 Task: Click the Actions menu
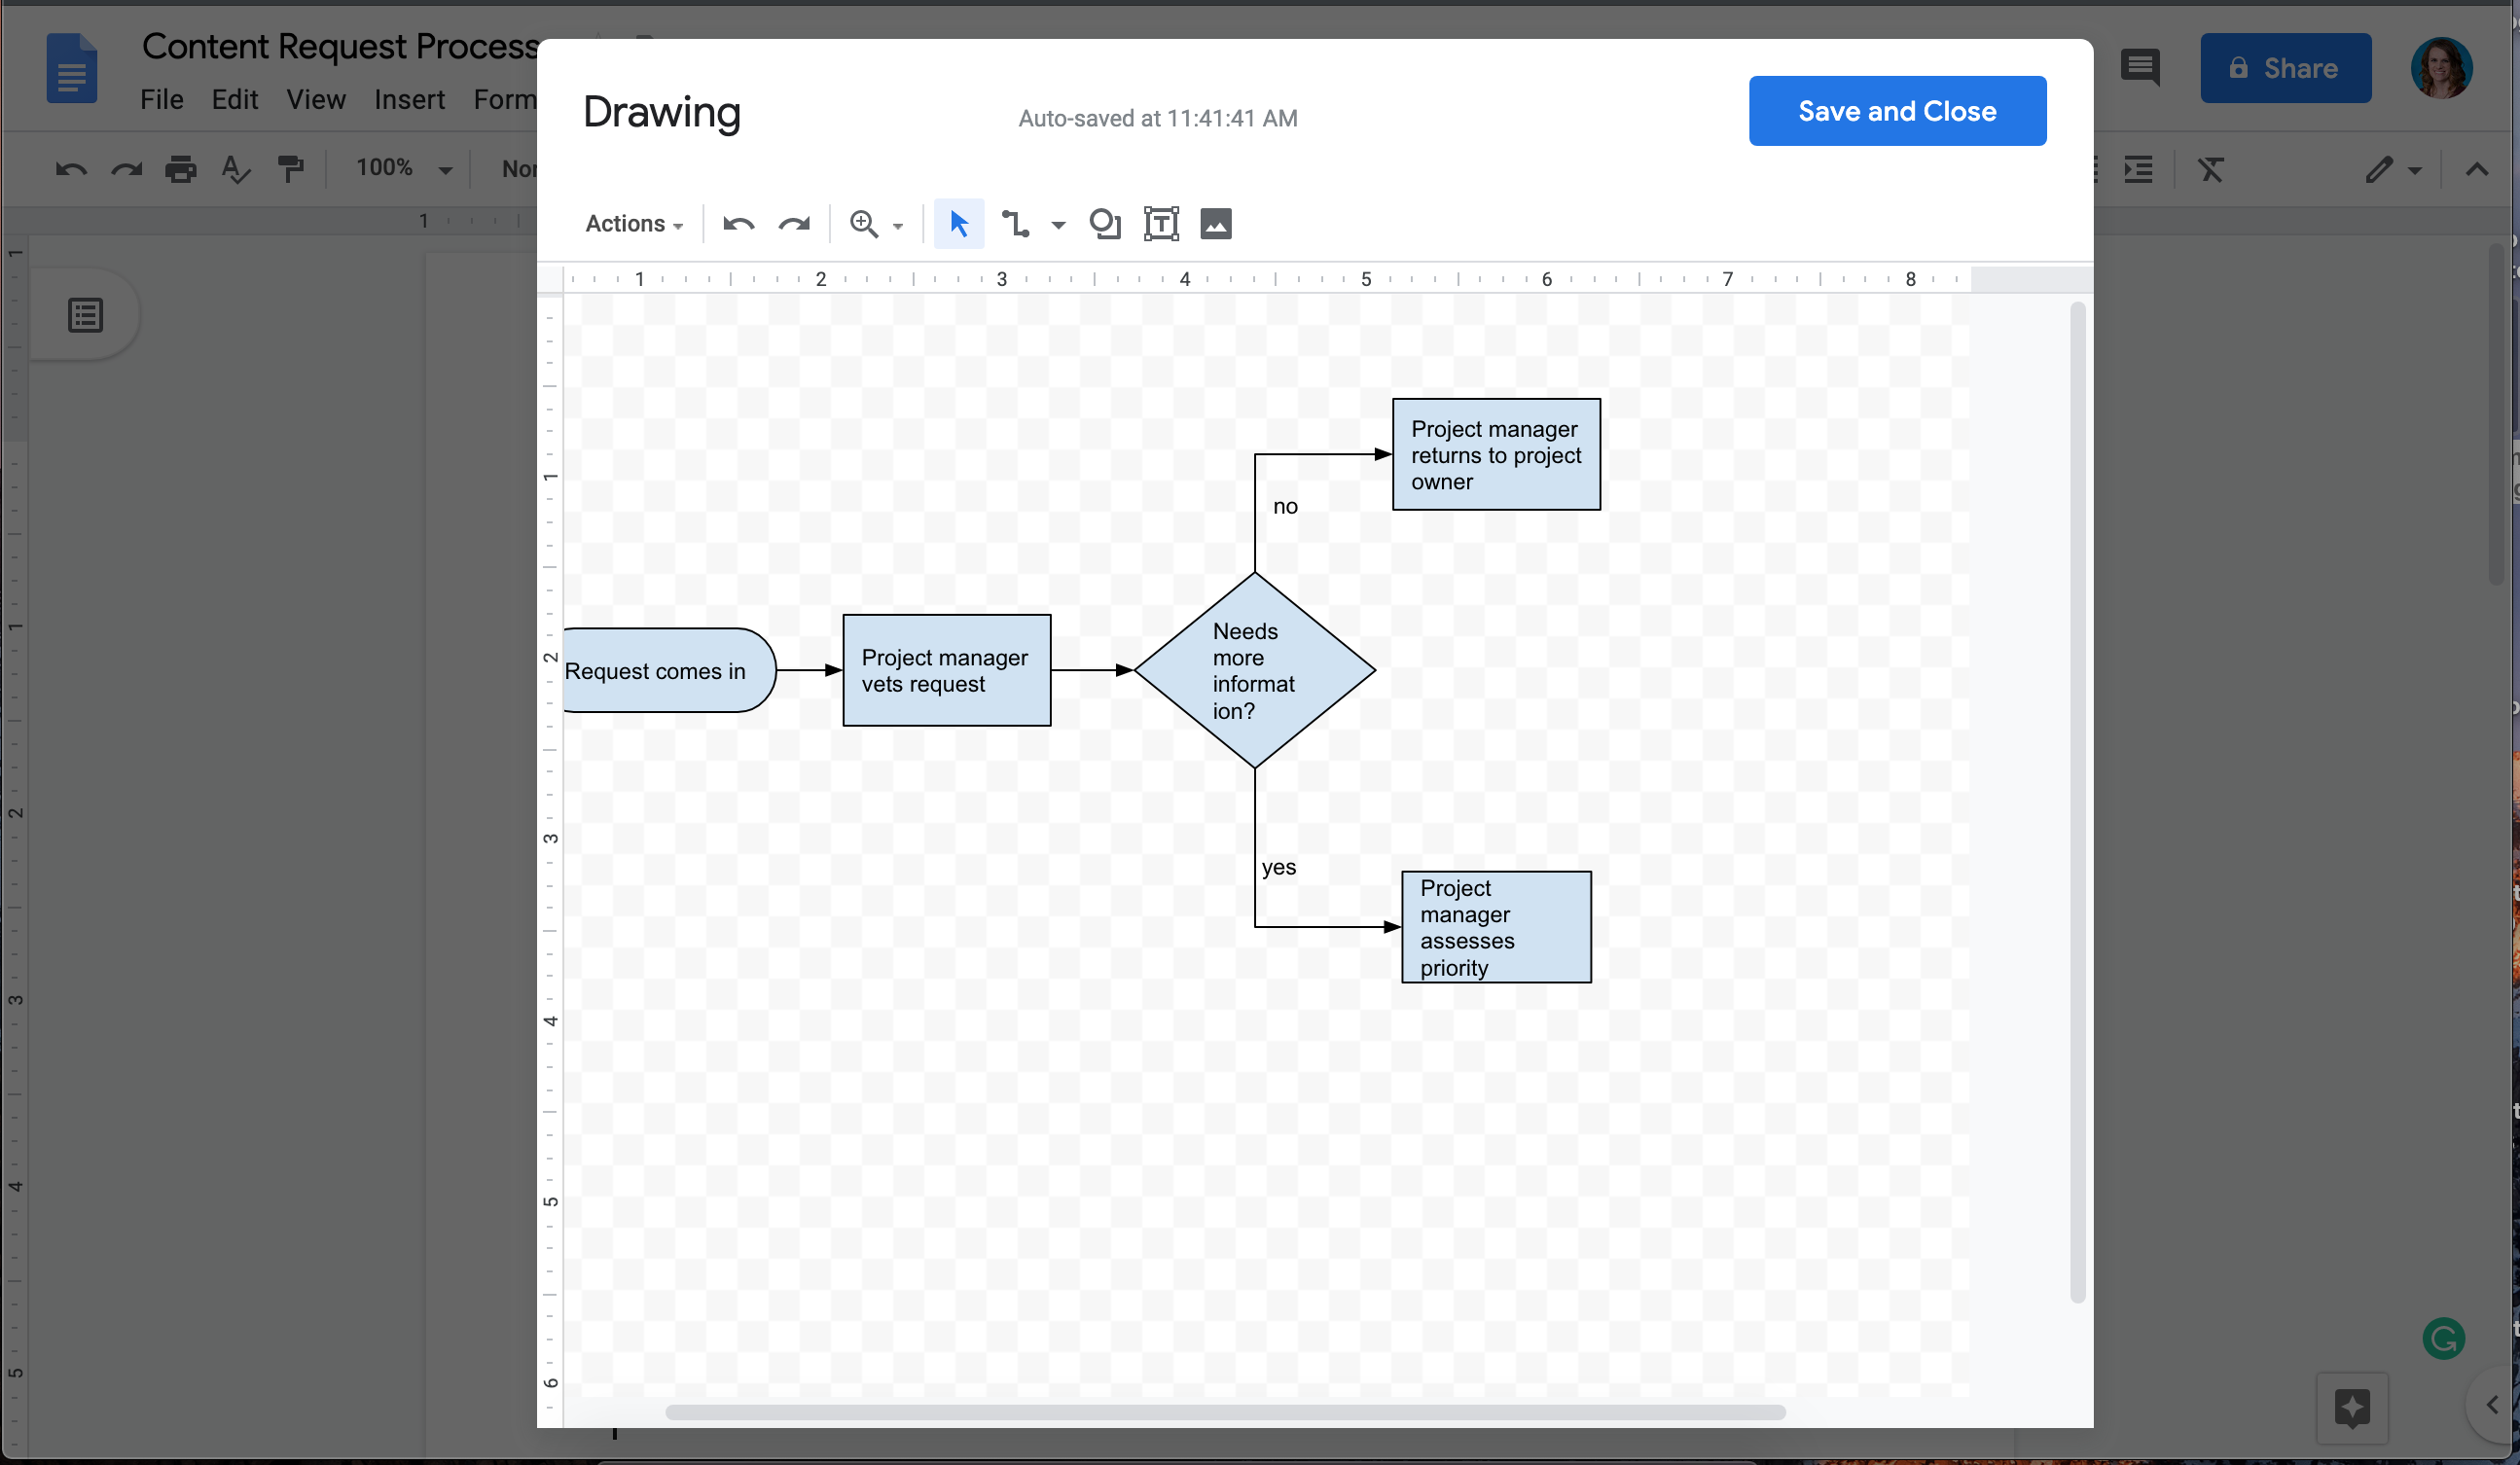[633, 223]
